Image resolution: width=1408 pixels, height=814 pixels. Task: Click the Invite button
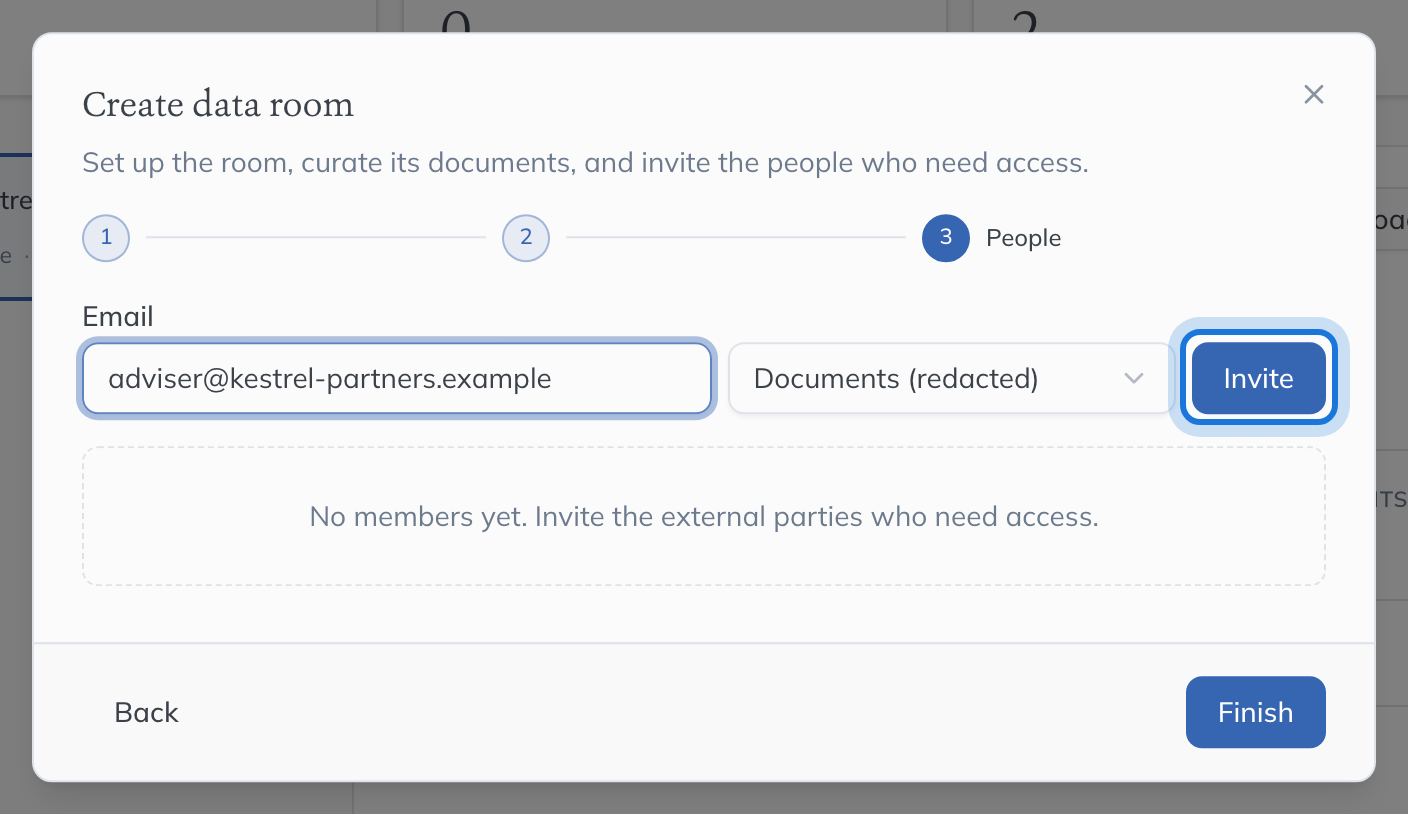coord(1258,379)
